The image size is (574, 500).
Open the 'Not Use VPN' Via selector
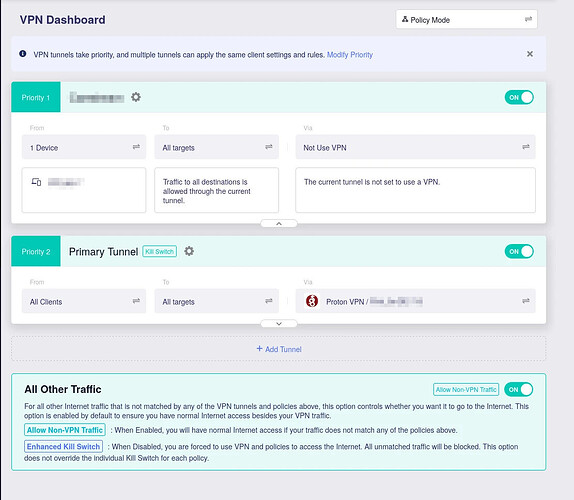[x=415, y=147]
